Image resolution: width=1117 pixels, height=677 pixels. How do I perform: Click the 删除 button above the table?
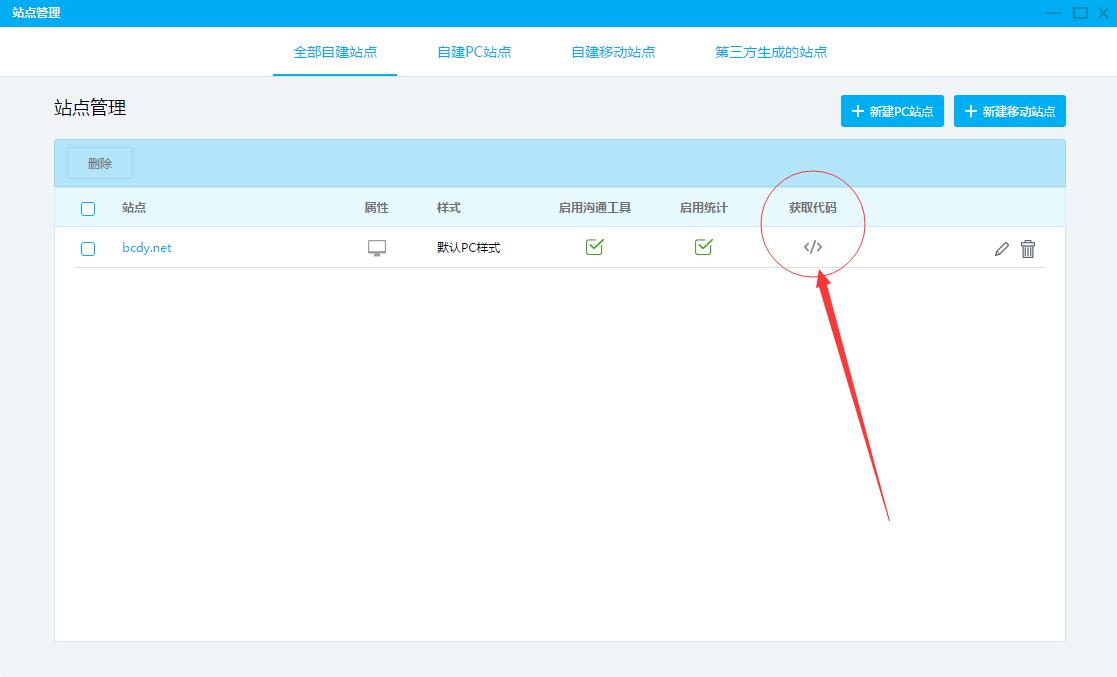[99, 163]
